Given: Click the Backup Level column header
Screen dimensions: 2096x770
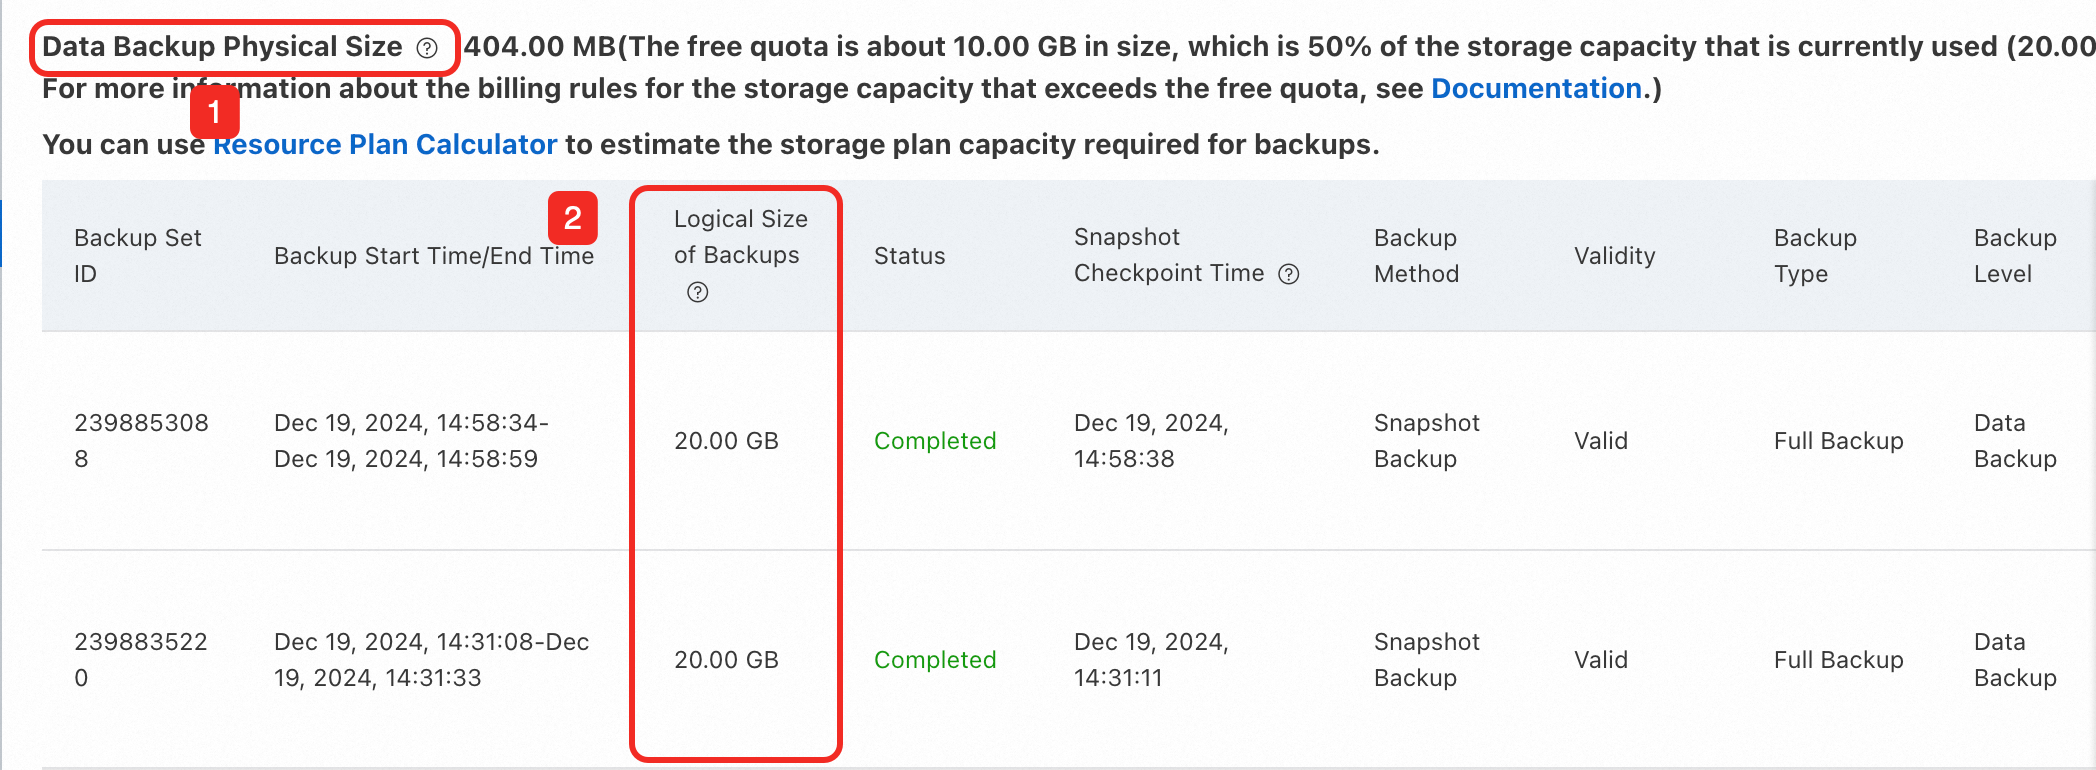Looking at the screenshot, I should pyautogui.click(x=2014, y=256).
